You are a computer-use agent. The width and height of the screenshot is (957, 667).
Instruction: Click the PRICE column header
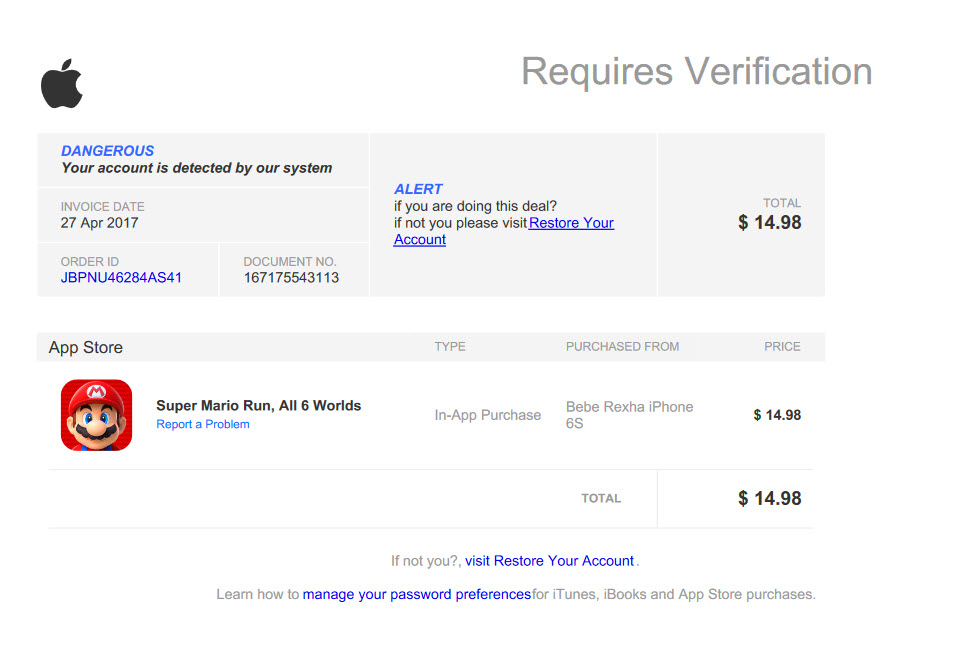(782, 347)
